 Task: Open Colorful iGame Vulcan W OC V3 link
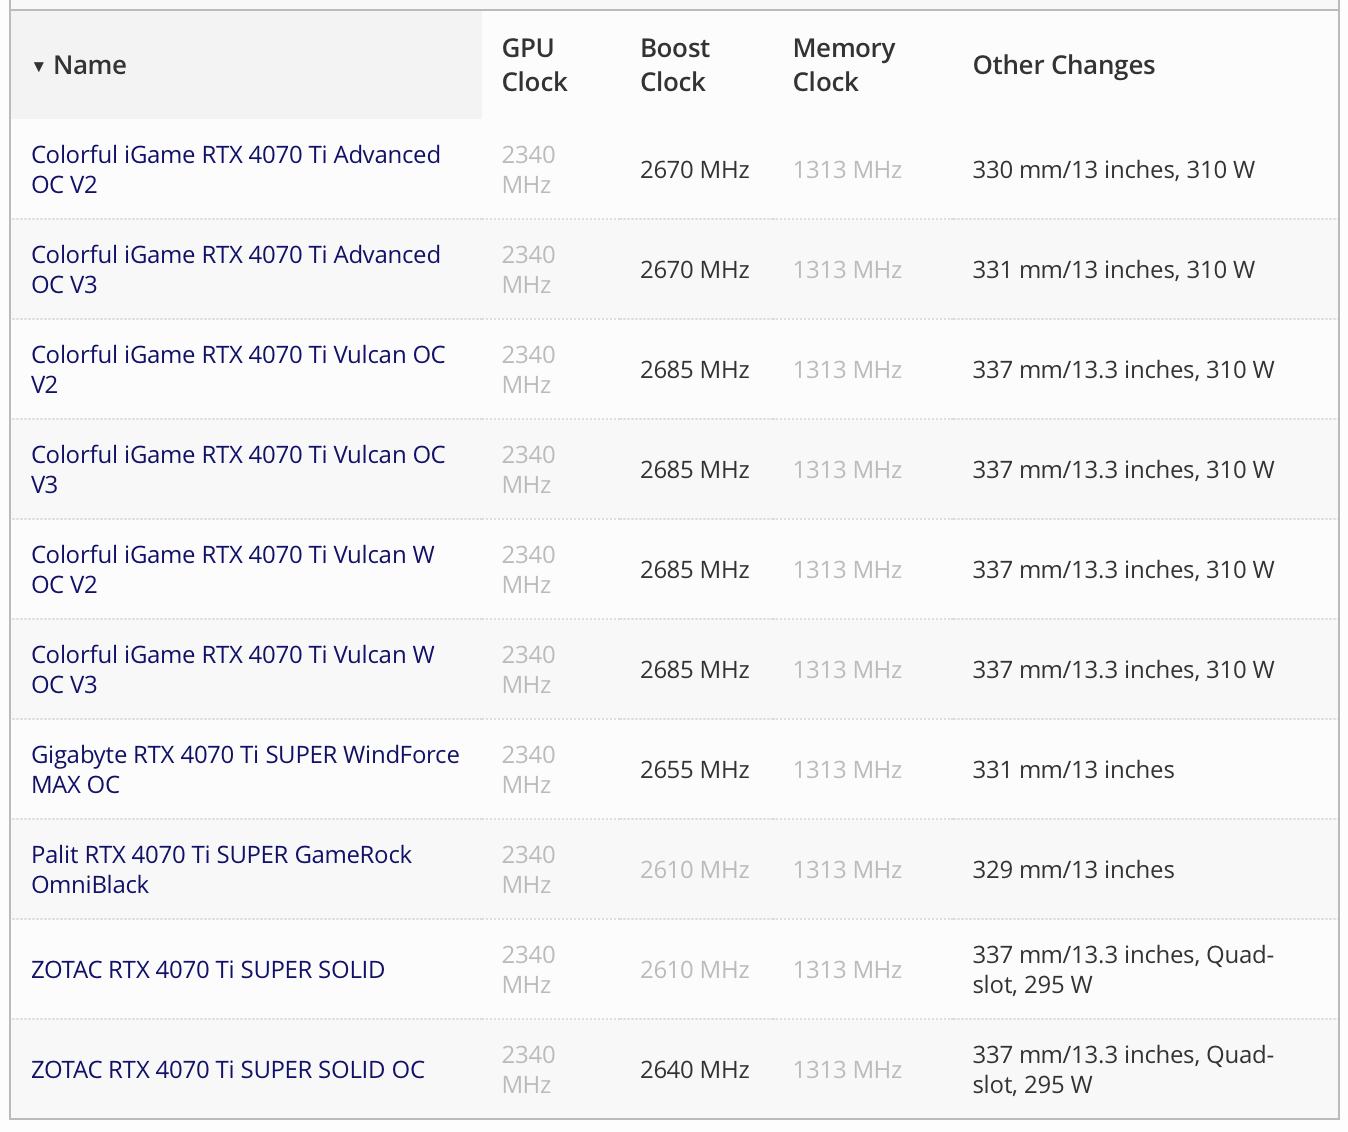tap(232, 669)
